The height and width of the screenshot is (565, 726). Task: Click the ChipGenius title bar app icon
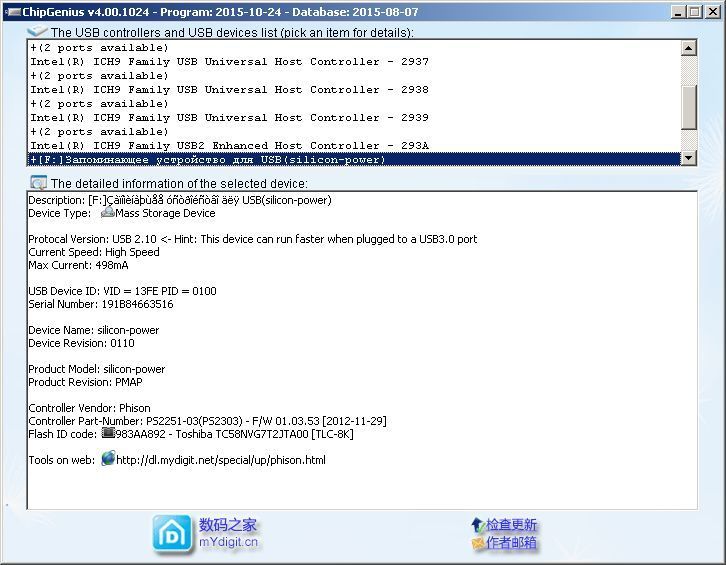[x=13, y=12]
